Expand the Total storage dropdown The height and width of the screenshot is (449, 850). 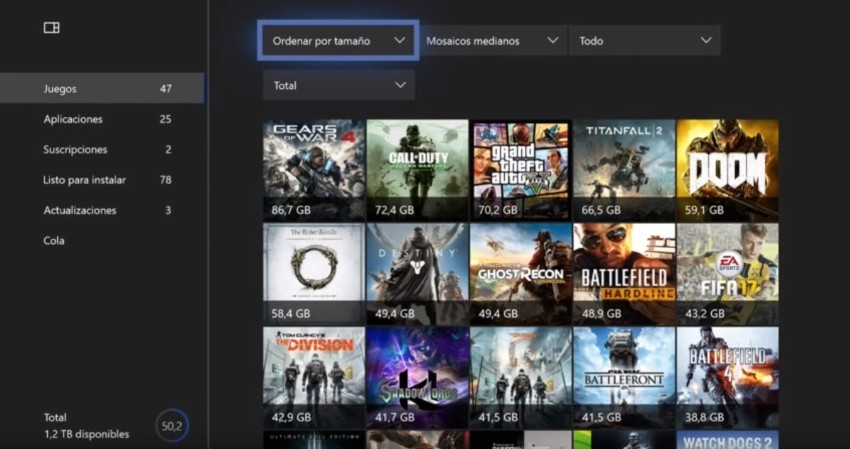(339, 85)
